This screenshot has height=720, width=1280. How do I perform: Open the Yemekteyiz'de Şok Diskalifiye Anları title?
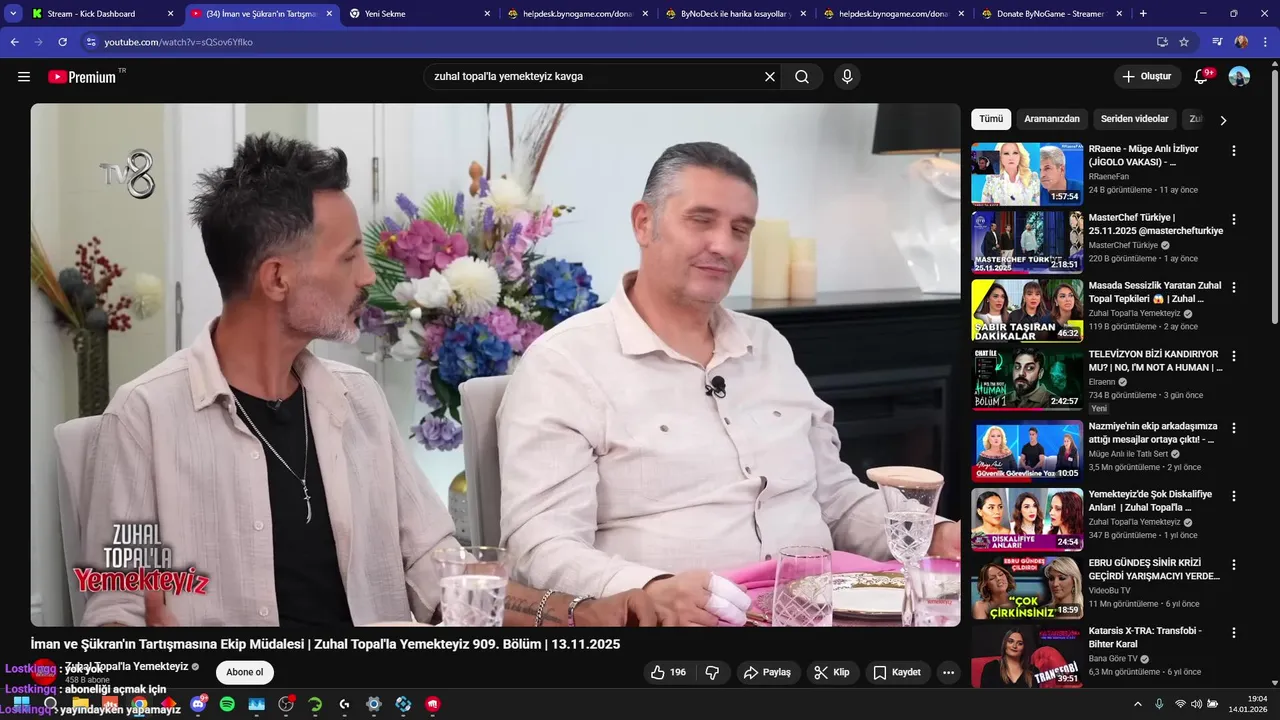click(x=1150, y=501)
